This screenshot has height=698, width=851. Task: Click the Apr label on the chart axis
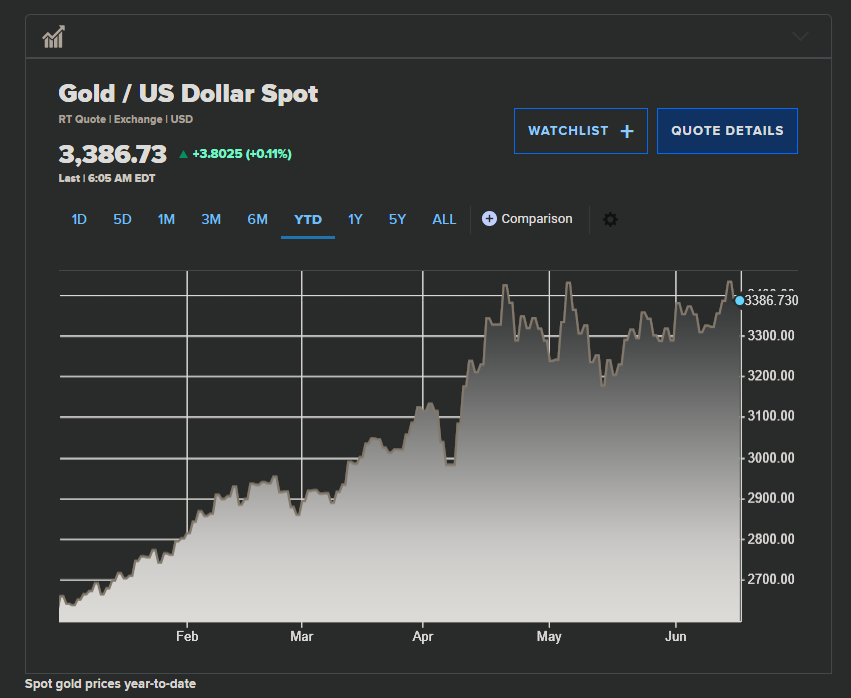[x=422, y=636]
